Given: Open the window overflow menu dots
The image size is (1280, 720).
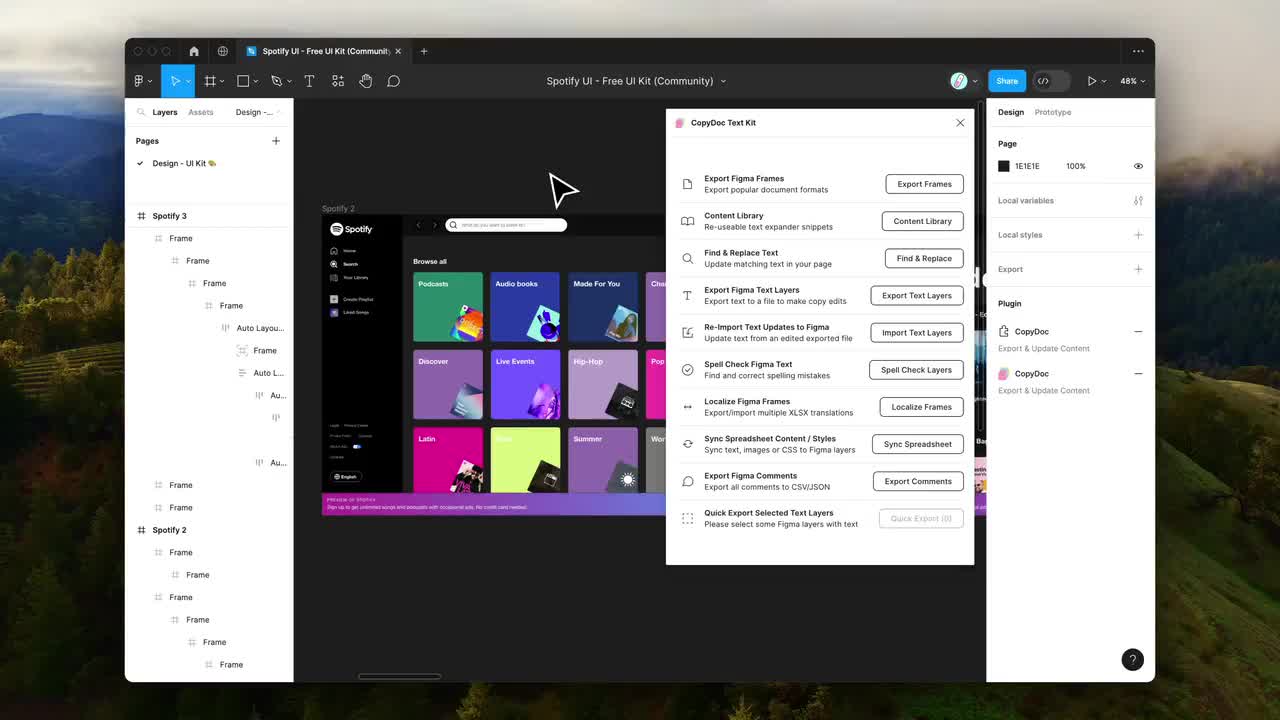Looking at the screenshot, I should point(1138,51).
